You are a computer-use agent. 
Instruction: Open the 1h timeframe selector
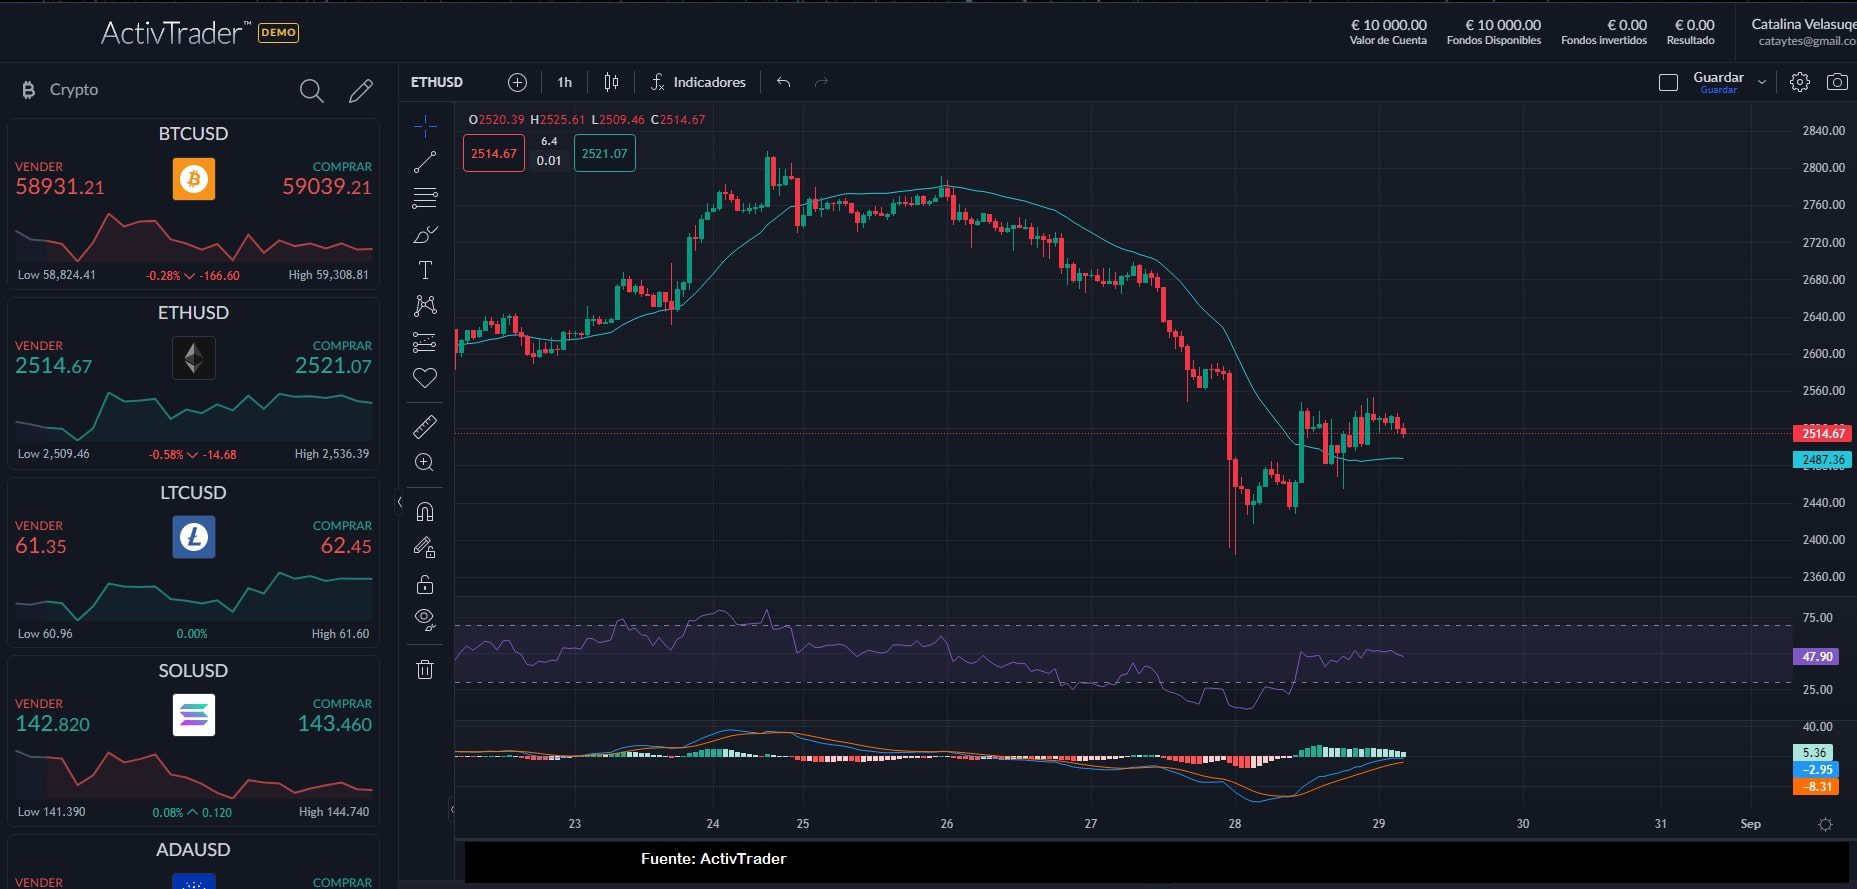coord(564,82)
